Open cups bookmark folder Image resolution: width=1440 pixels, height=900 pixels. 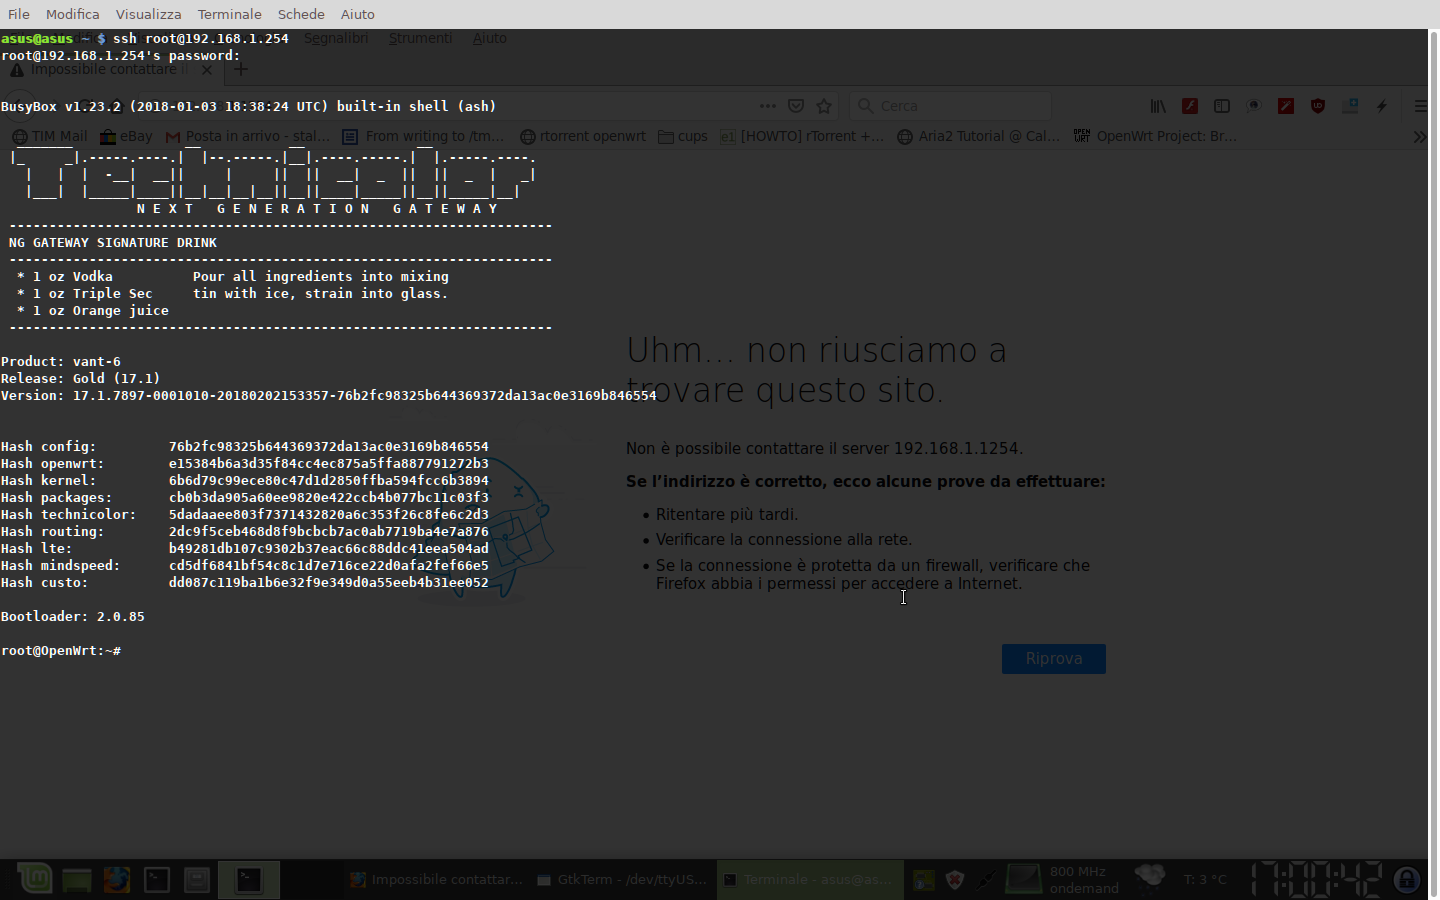(683, 136)
